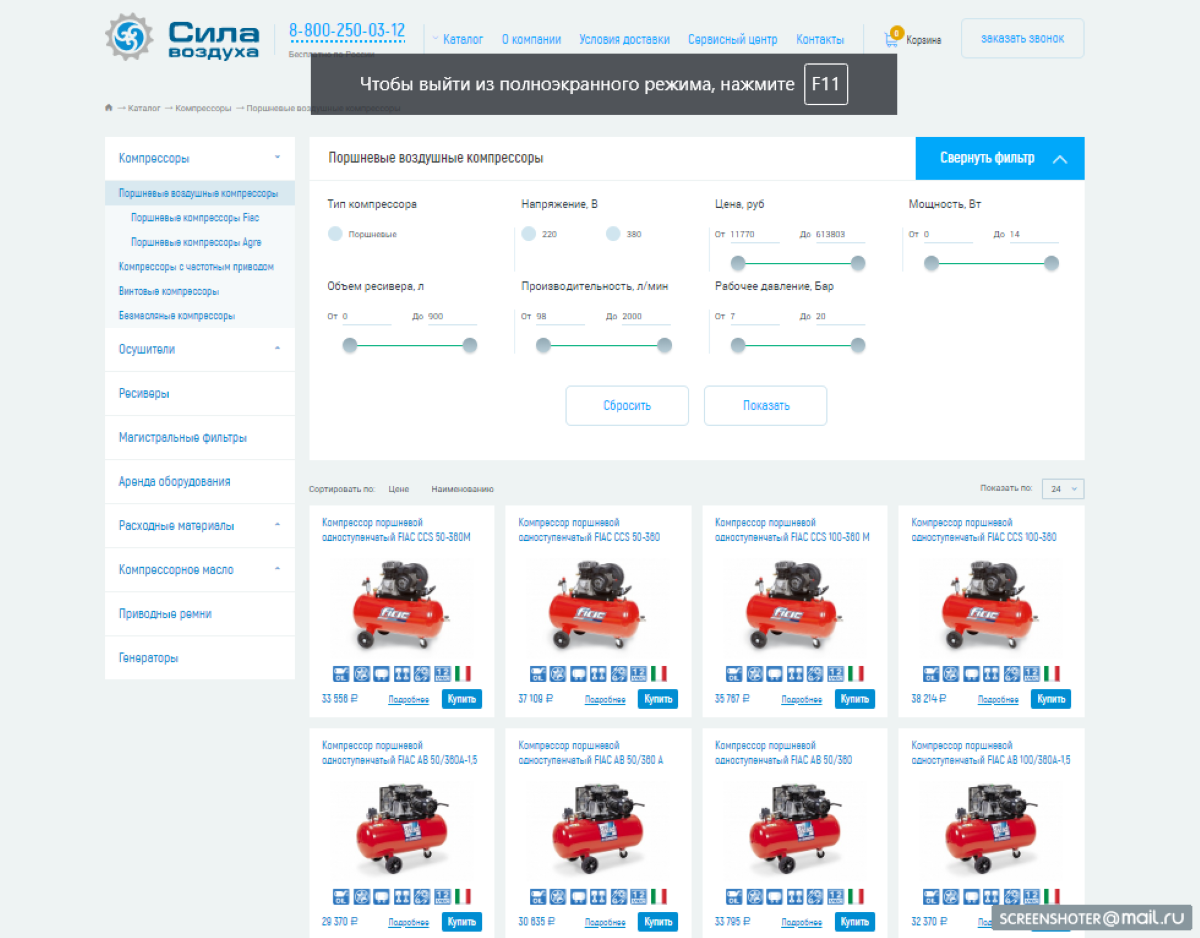Expand the Осушители sidebar section

tap(277, 349)
